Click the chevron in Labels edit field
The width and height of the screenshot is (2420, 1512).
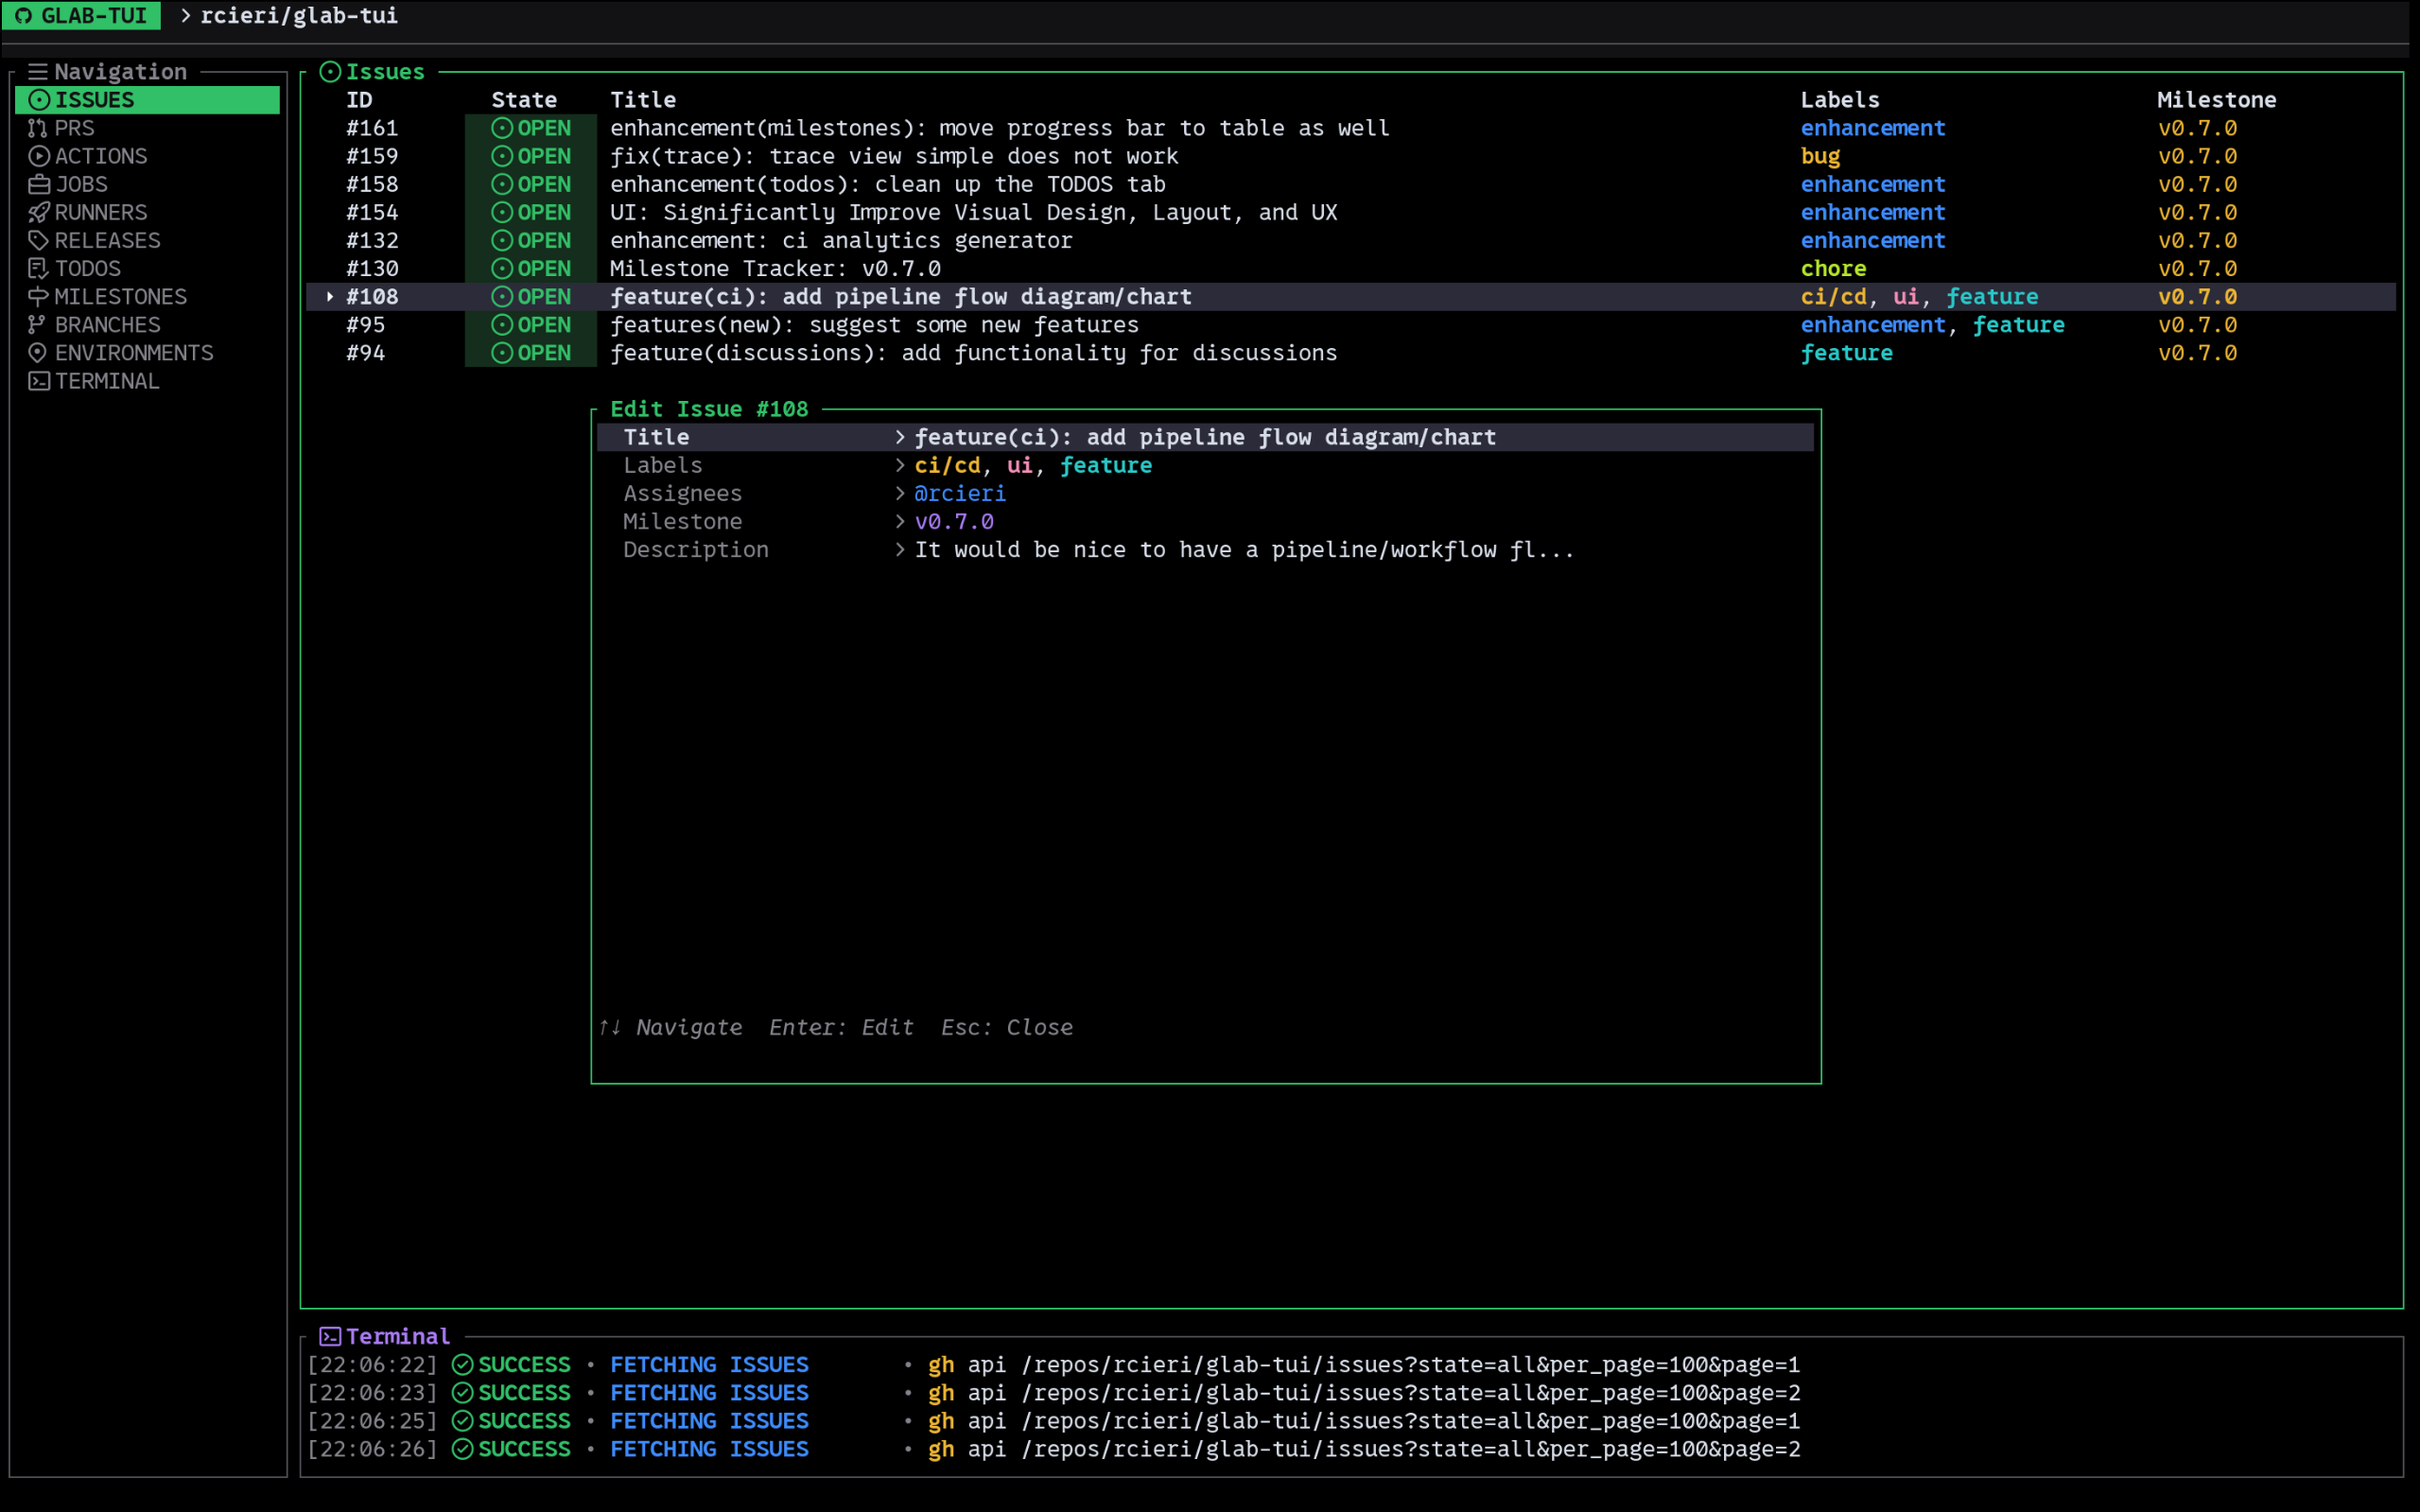[900, 465]
